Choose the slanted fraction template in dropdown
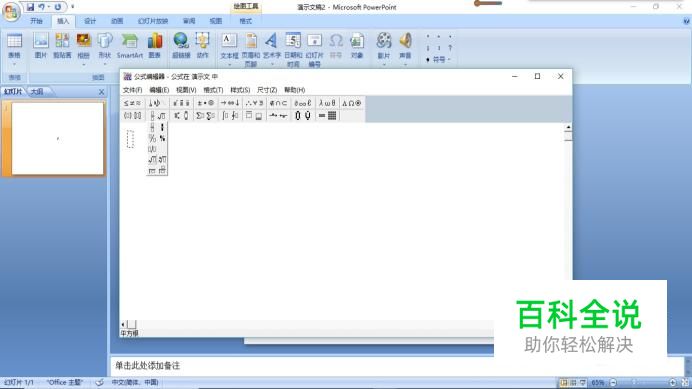 pyautogui.click(x=152, y=138)
